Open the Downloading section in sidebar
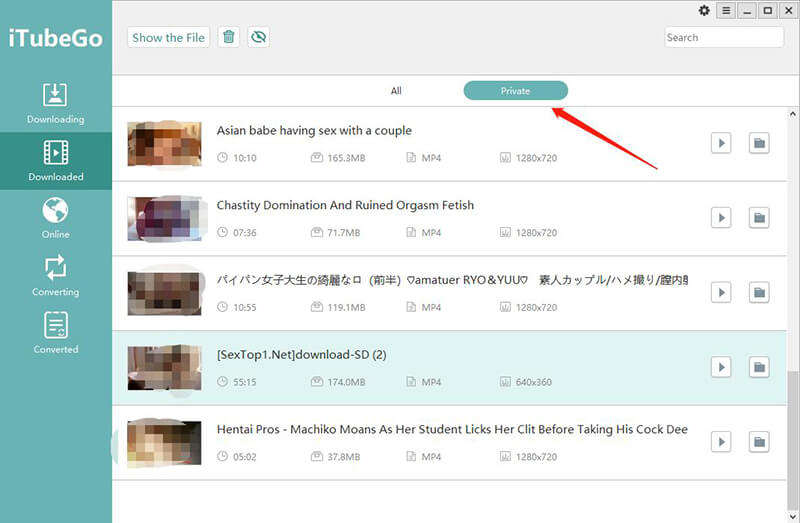The width and height of the screenshot is (800, 523). pos(56,104)
